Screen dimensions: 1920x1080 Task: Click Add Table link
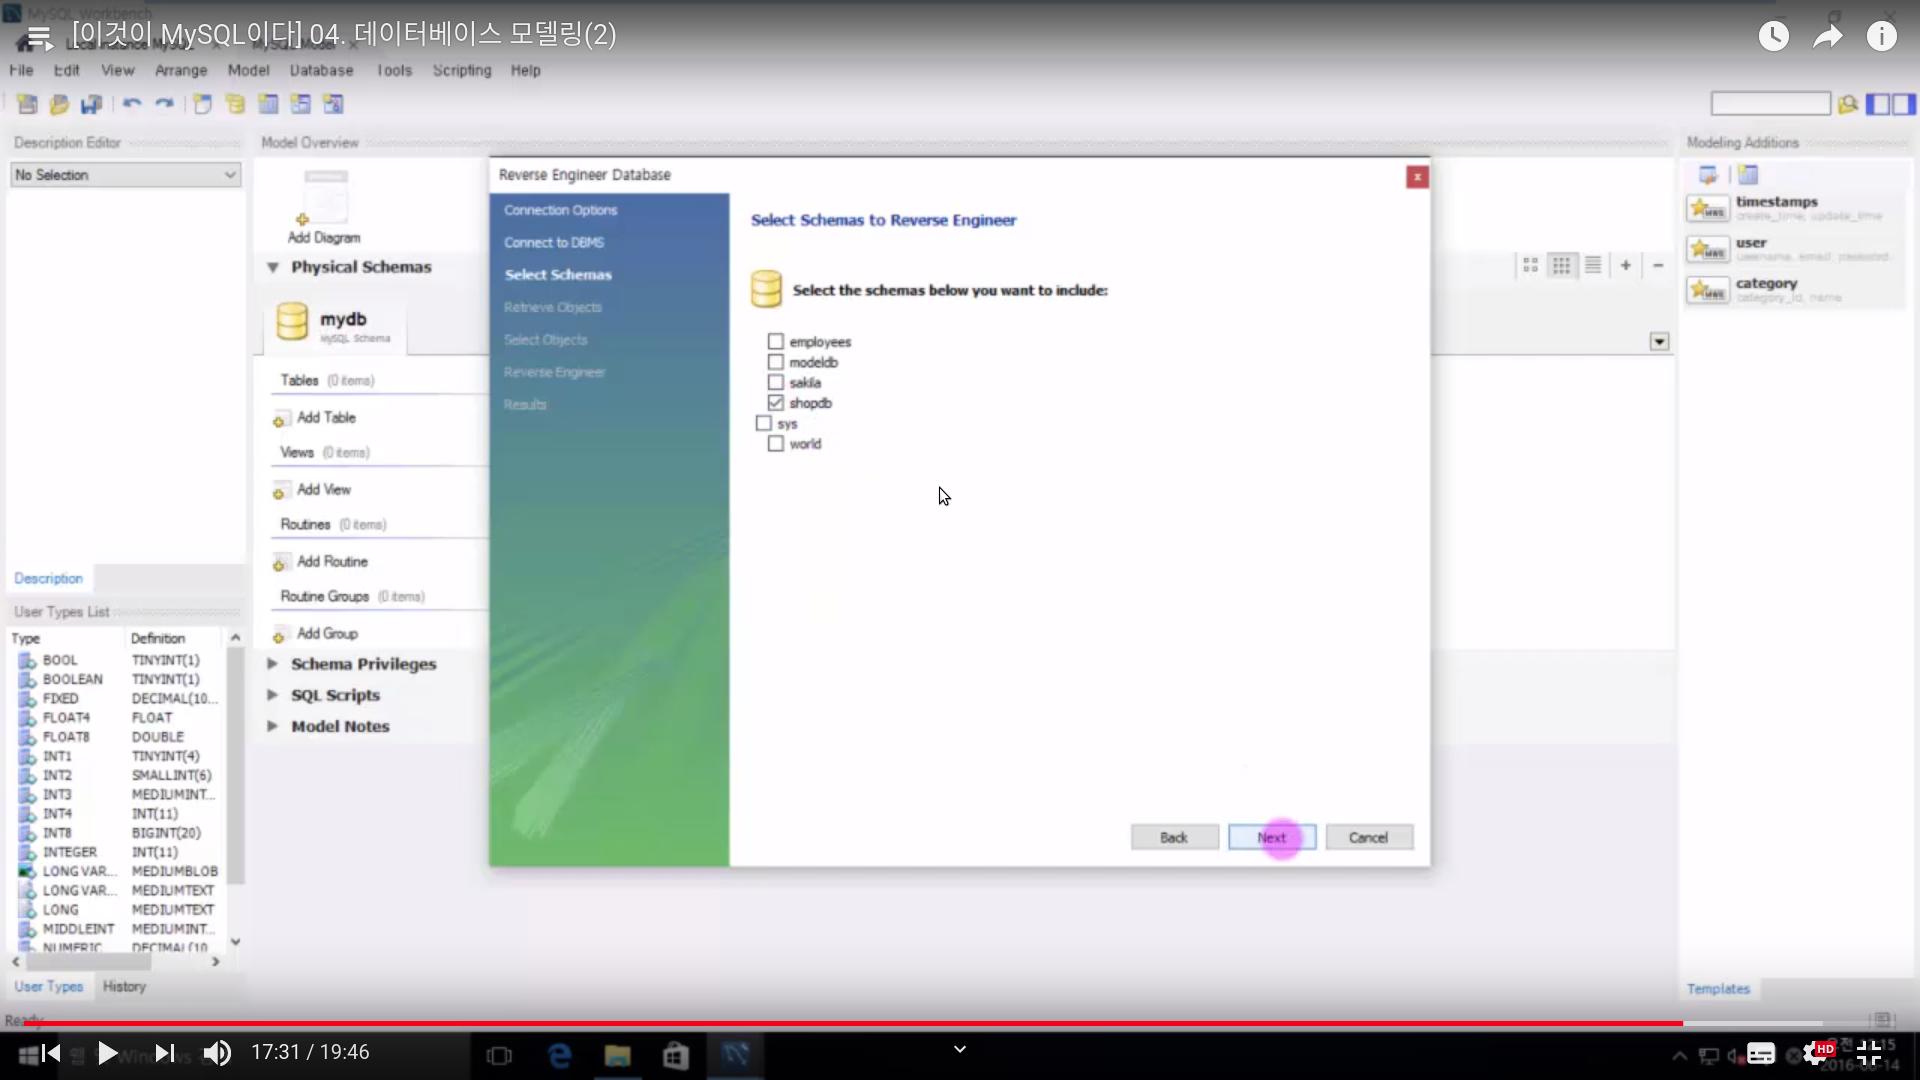pyautogui.click(x=326, y=417)
